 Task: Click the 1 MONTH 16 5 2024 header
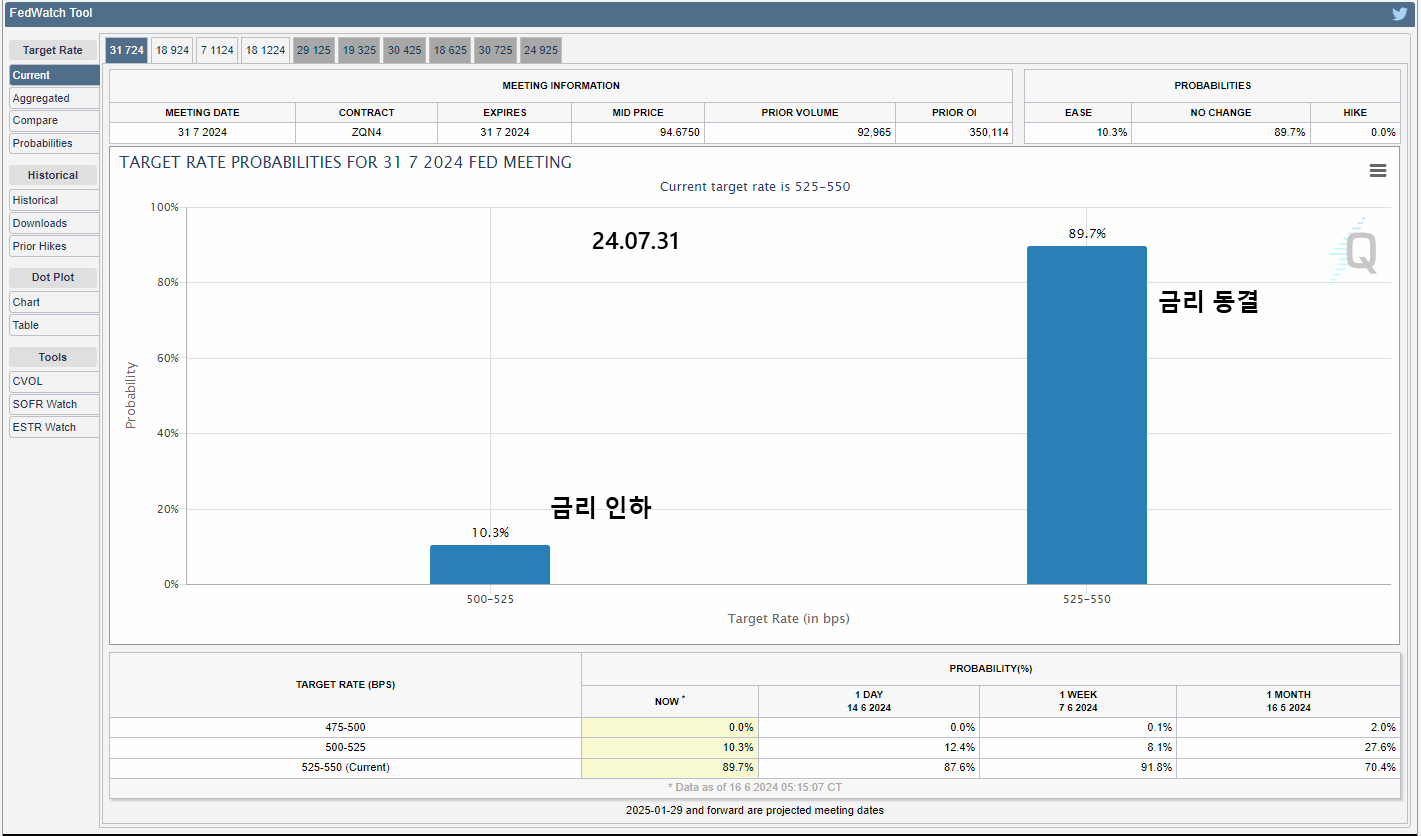point(1288,701)
